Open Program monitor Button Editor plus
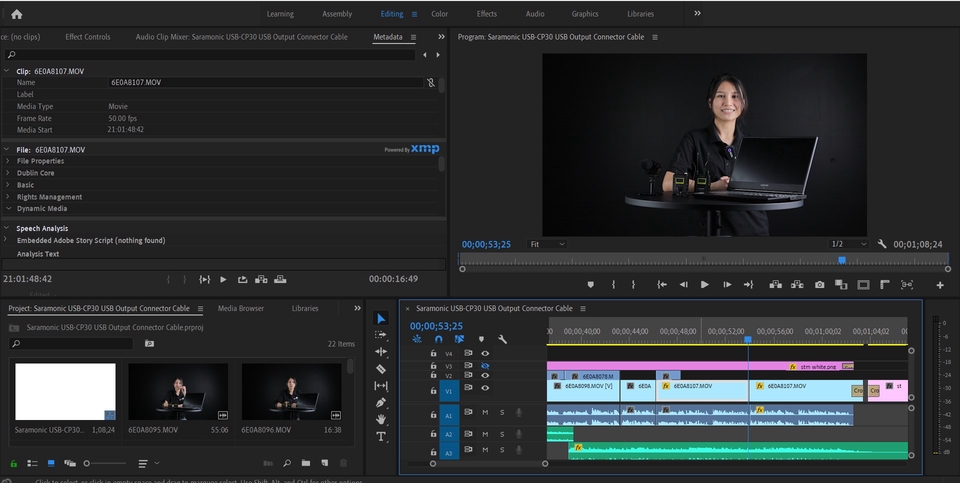 (940, 285)
